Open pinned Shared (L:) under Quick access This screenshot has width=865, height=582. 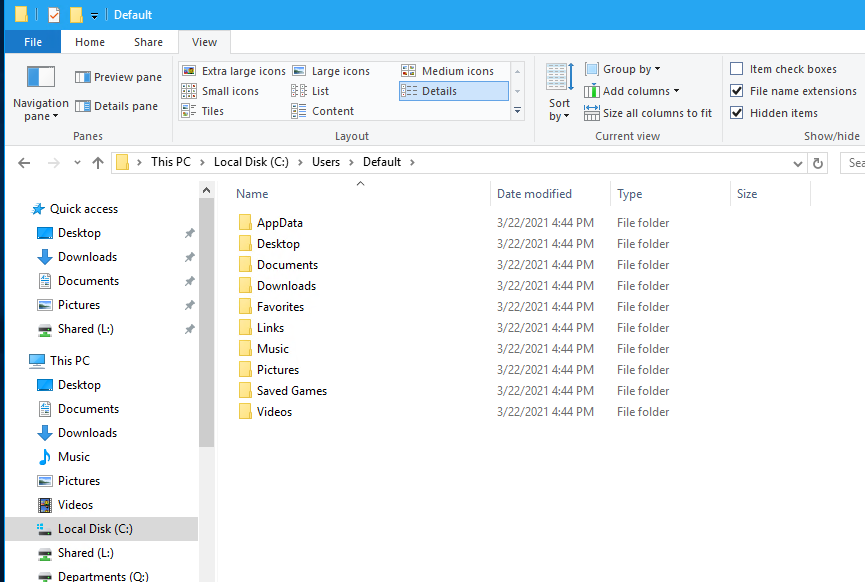point(86,329)
